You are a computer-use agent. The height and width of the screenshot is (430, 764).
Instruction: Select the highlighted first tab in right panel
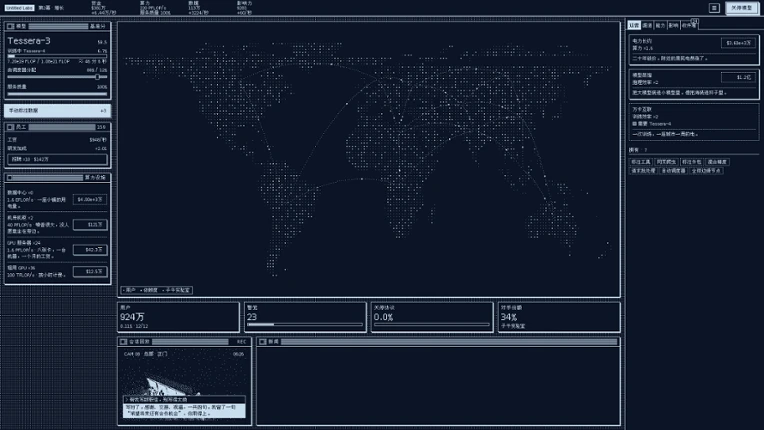(x=634, y=25)
